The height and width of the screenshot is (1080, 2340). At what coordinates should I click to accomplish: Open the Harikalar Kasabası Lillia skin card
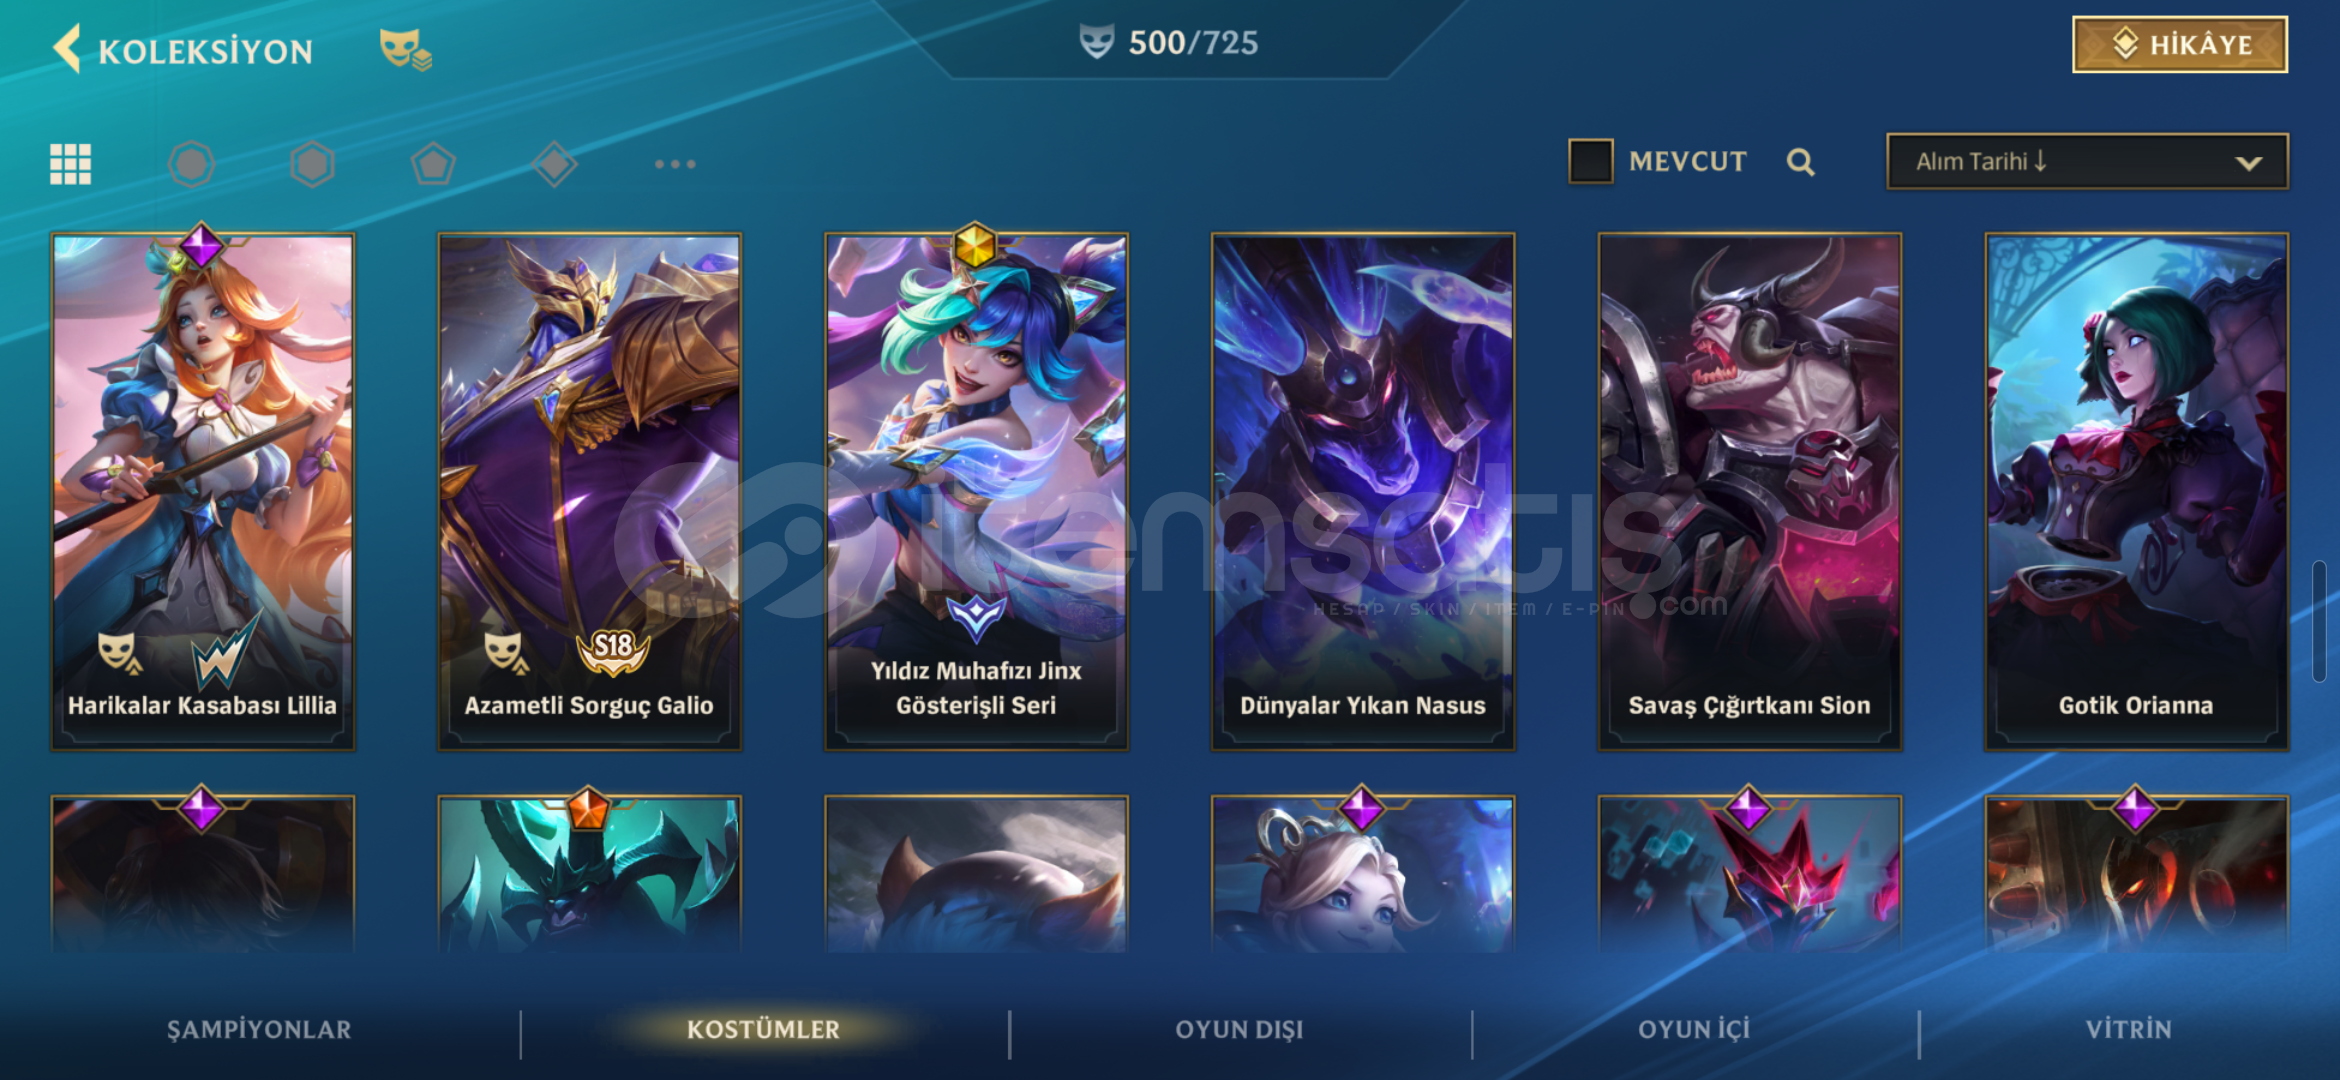[203, 492]
